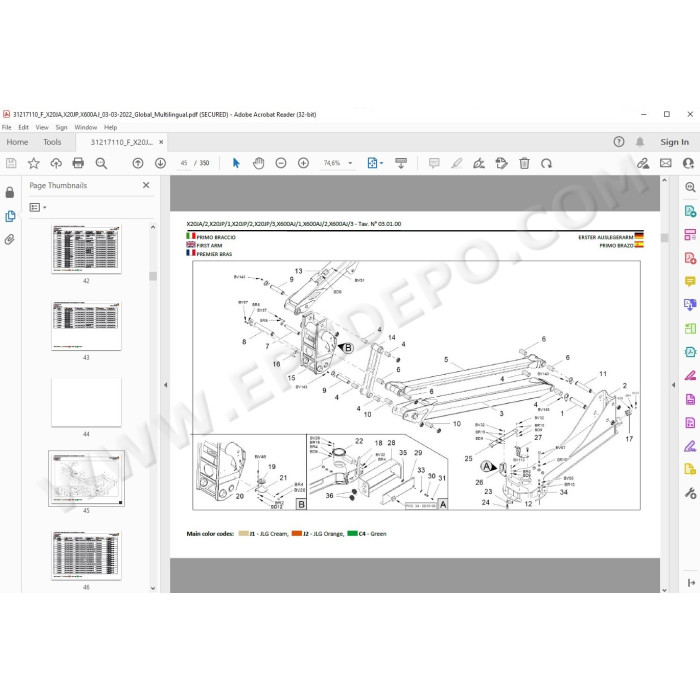Select page 45 thumbnail
The width and height of the screenshot is (700, 700).
click(86, 479)
